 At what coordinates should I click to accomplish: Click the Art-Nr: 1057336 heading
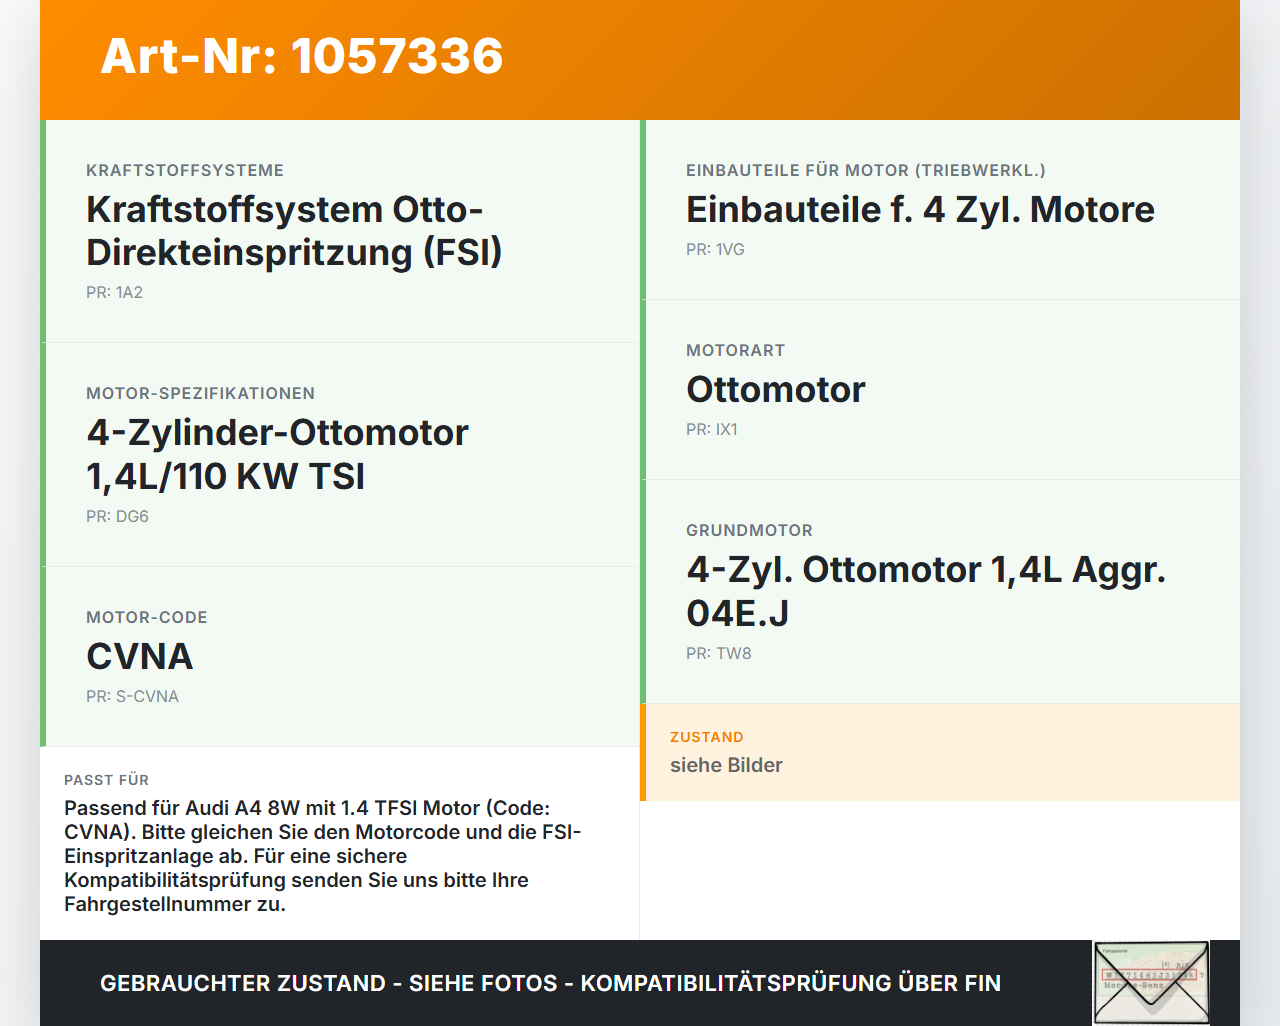coord(301,56)
